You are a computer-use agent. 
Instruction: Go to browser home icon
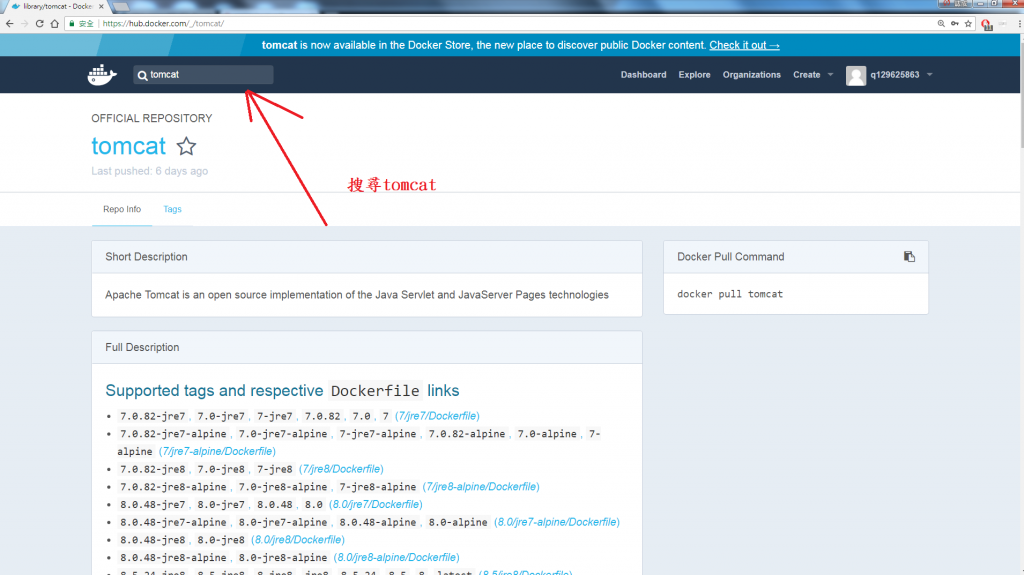click(x=55, y=24)
